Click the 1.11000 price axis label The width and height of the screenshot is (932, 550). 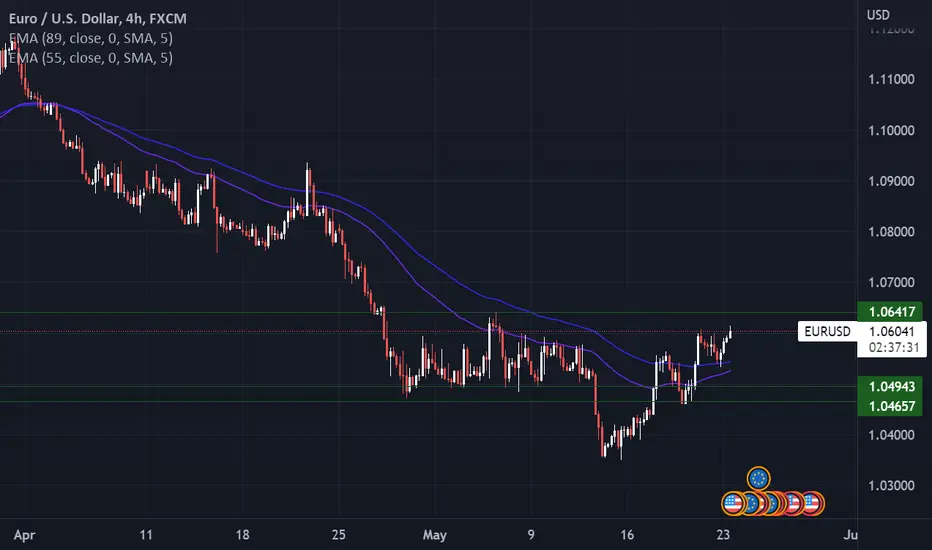(x=891, y=79)
